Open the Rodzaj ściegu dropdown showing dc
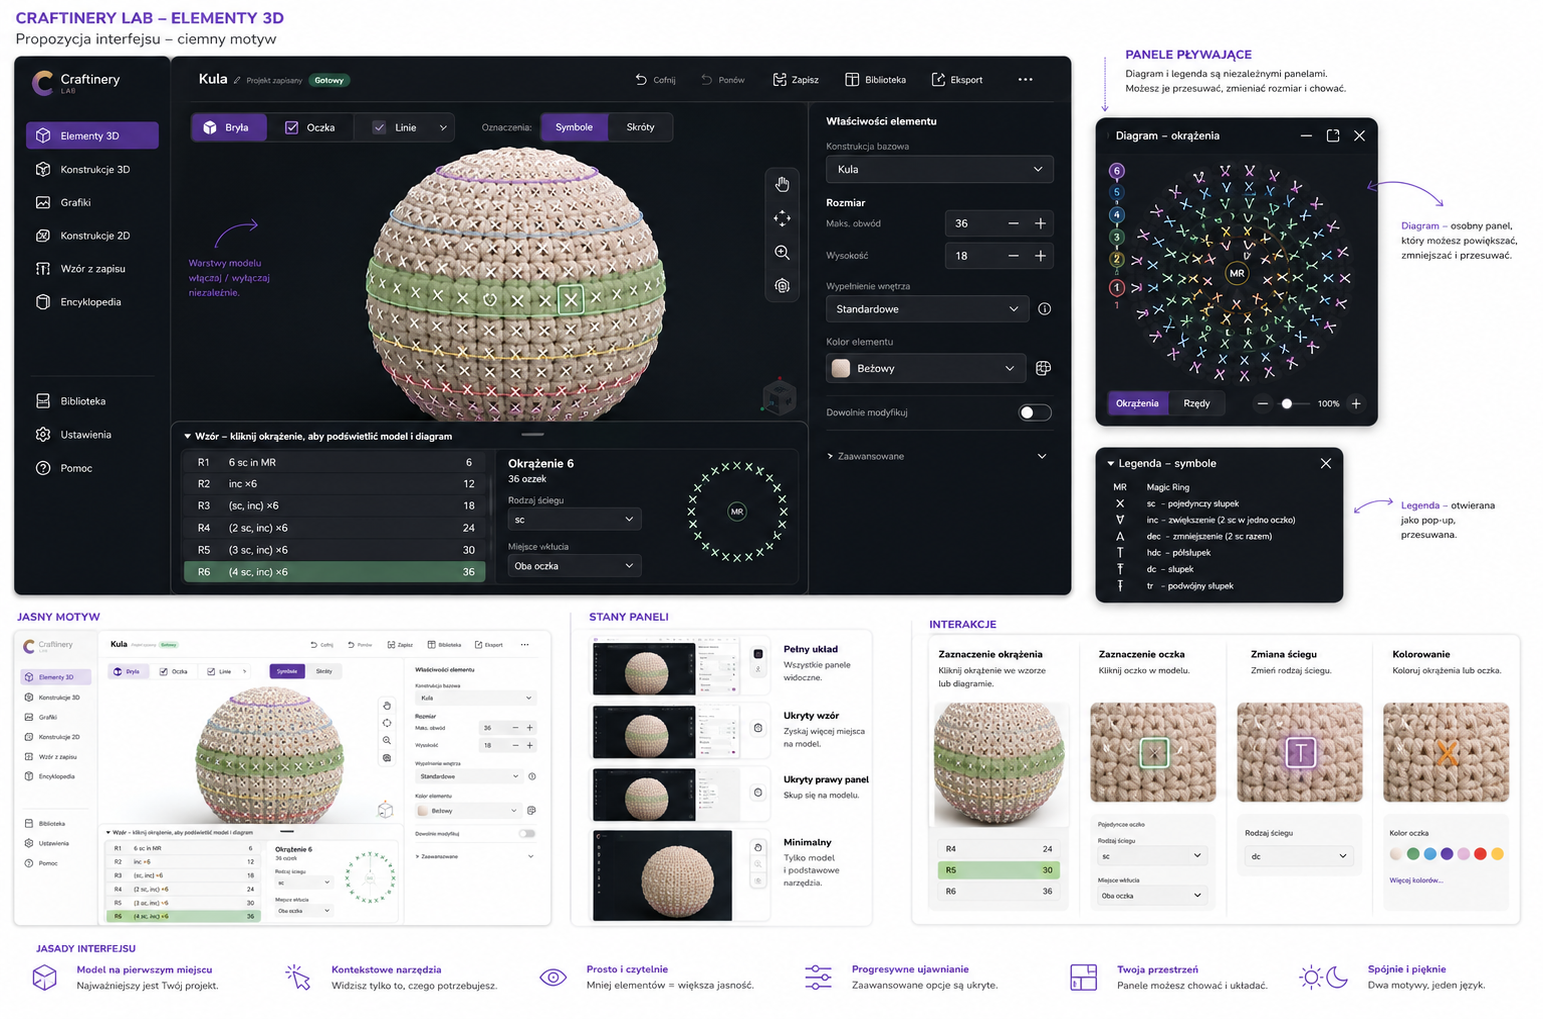This screenshot has width=1543, height=1019. point(1298,856)
